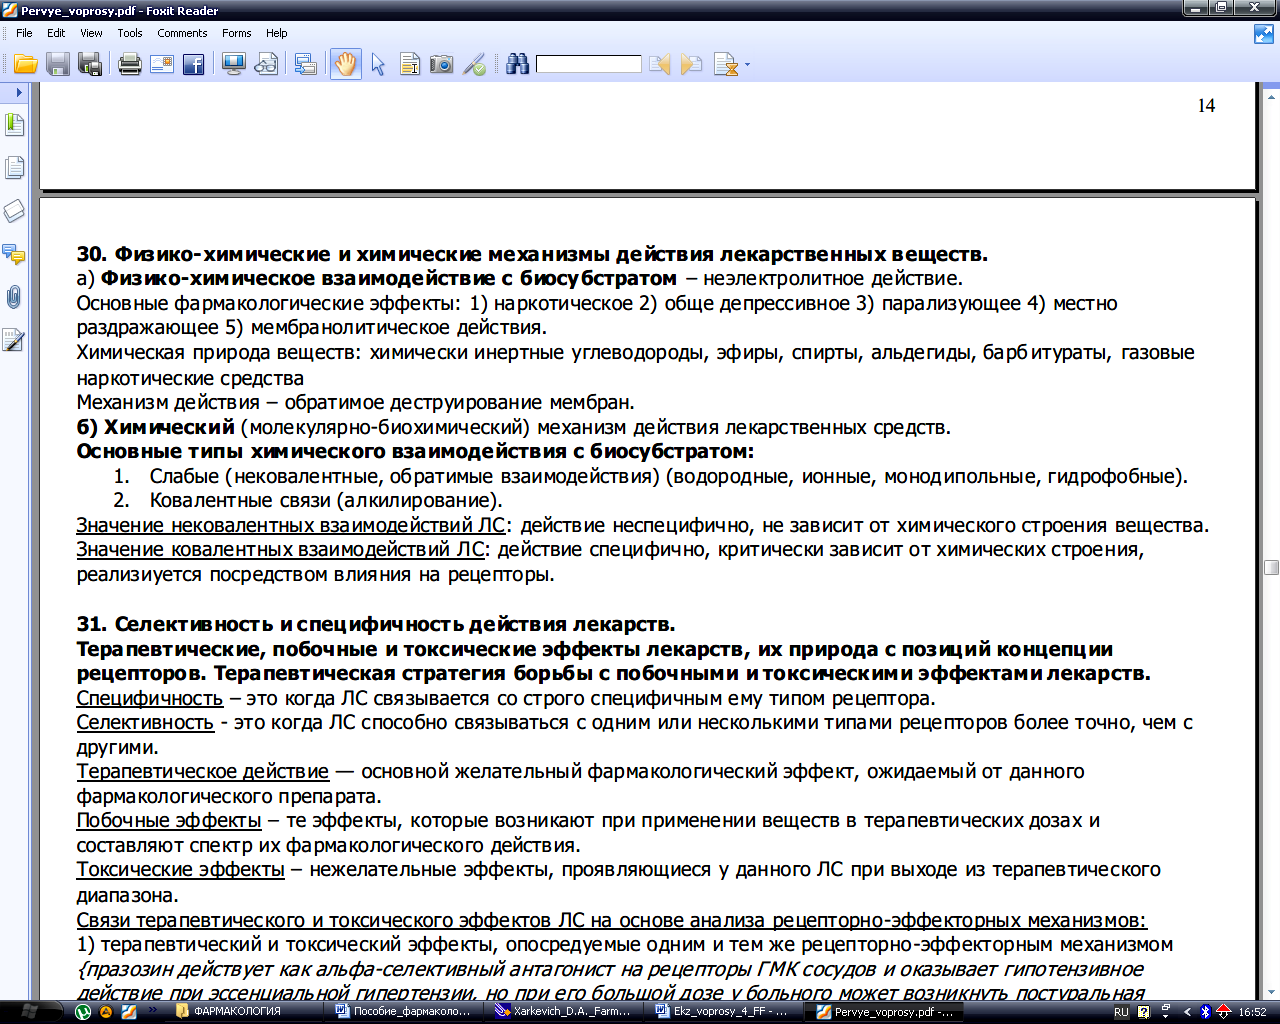Open the Layers panel icon
Image resolution: width=1280 pixels, height=1024 pixels.
click(x=14, y=211)
